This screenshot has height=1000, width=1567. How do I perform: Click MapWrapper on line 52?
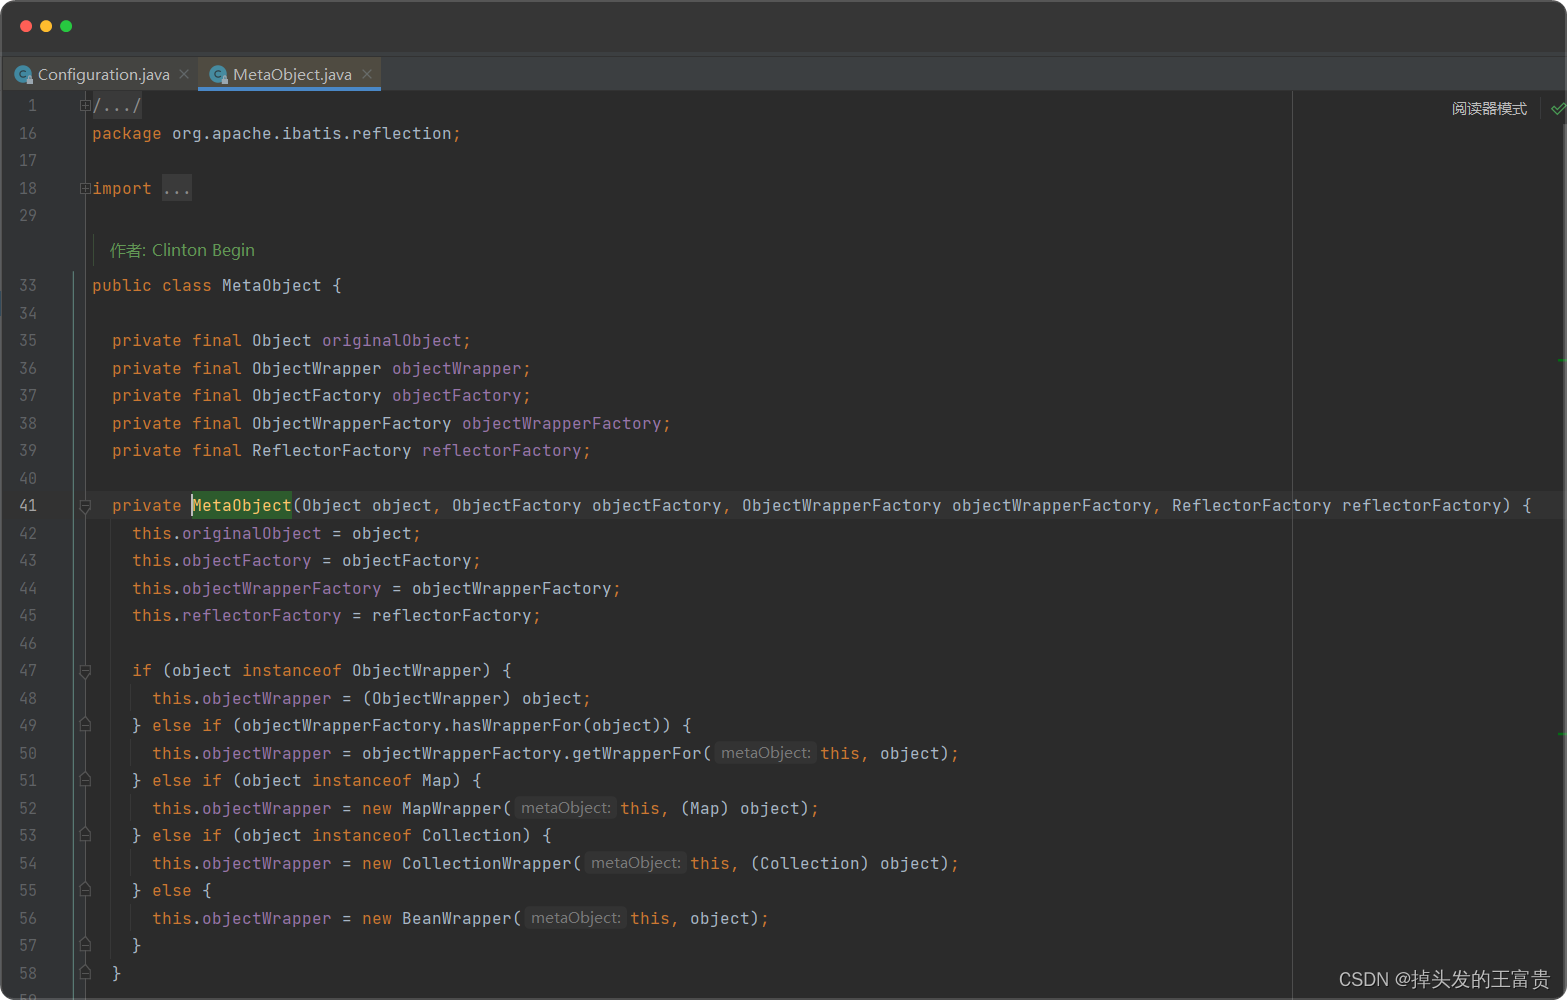(451, 809)
